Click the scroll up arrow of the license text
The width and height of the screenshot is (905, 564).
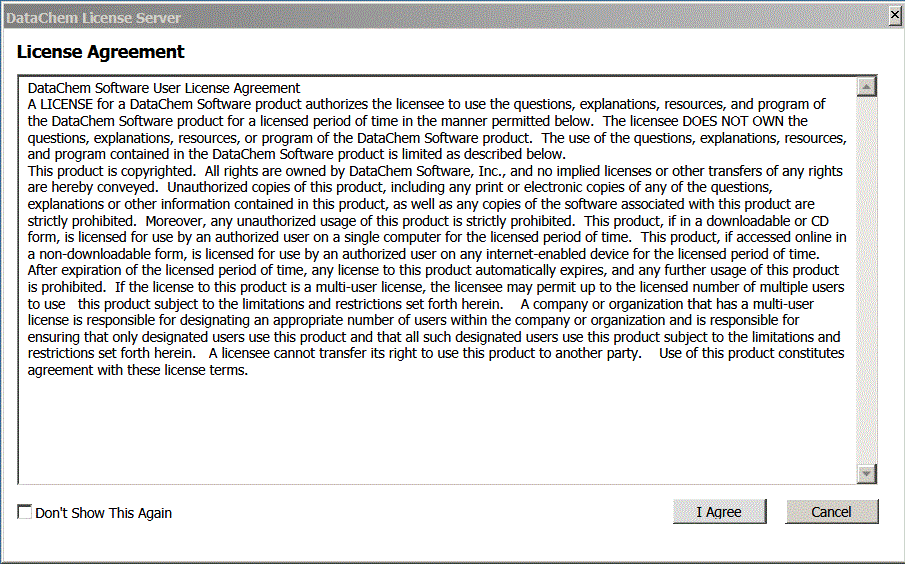pyautogui.click(x=866, y=87)
